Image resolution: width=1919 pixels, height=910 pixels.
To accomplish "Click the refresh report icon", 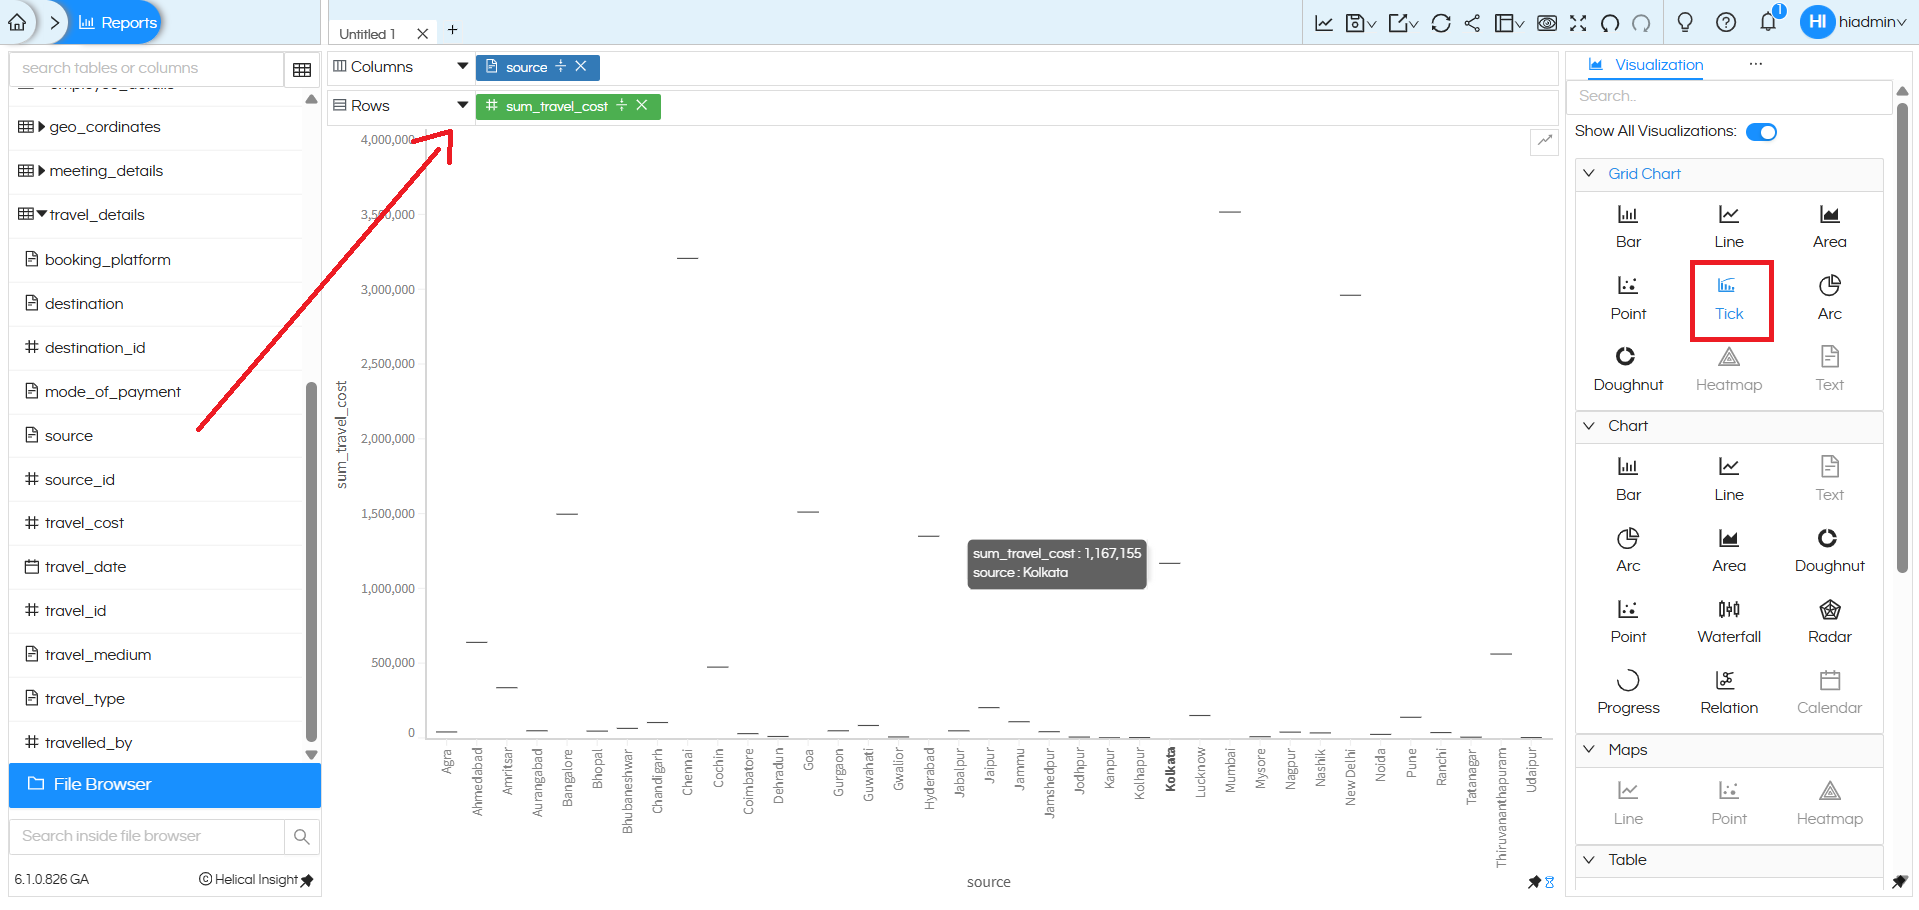I will [x=1440, y=23].
